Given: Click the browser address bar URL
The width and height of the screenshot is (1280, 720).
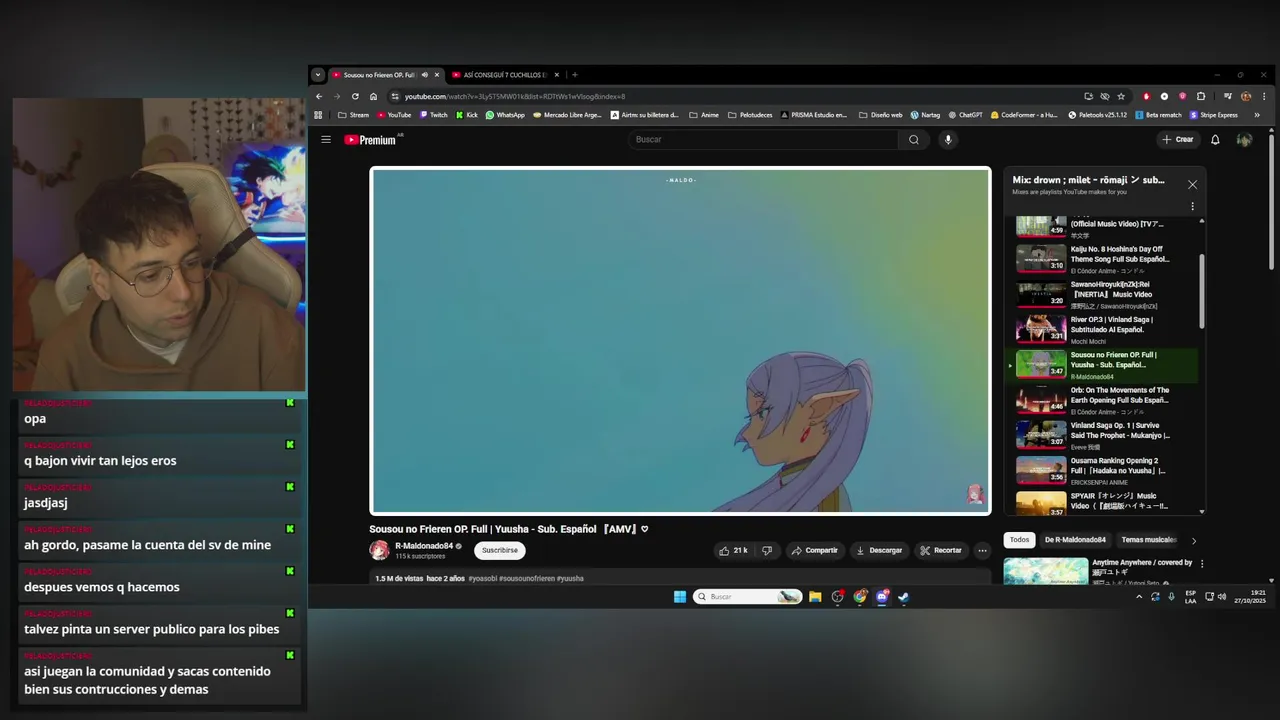Looking at the screenshot, I should [515, 97].
